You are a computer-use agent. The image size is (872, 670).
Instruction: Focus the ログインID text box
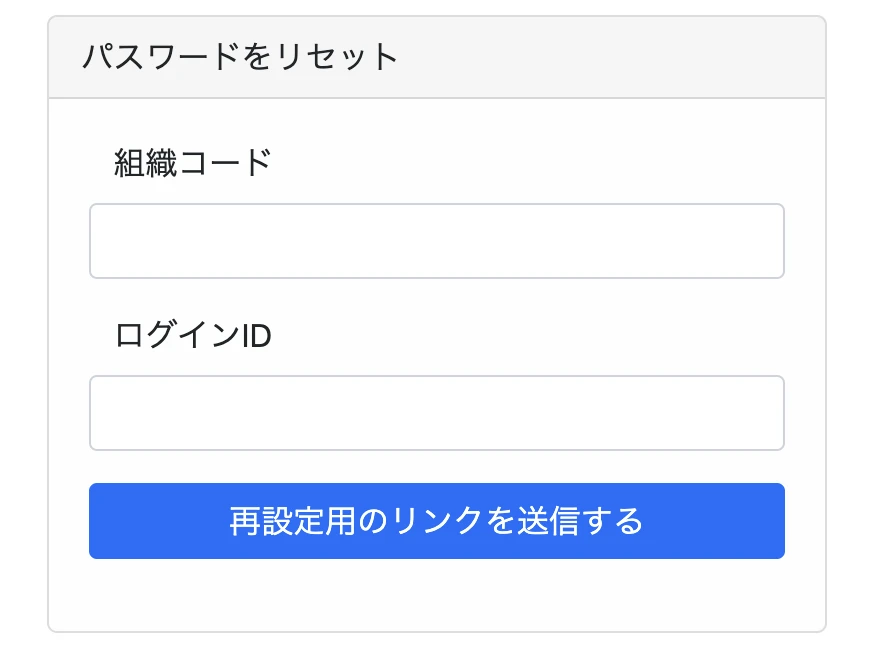[437, 413]
